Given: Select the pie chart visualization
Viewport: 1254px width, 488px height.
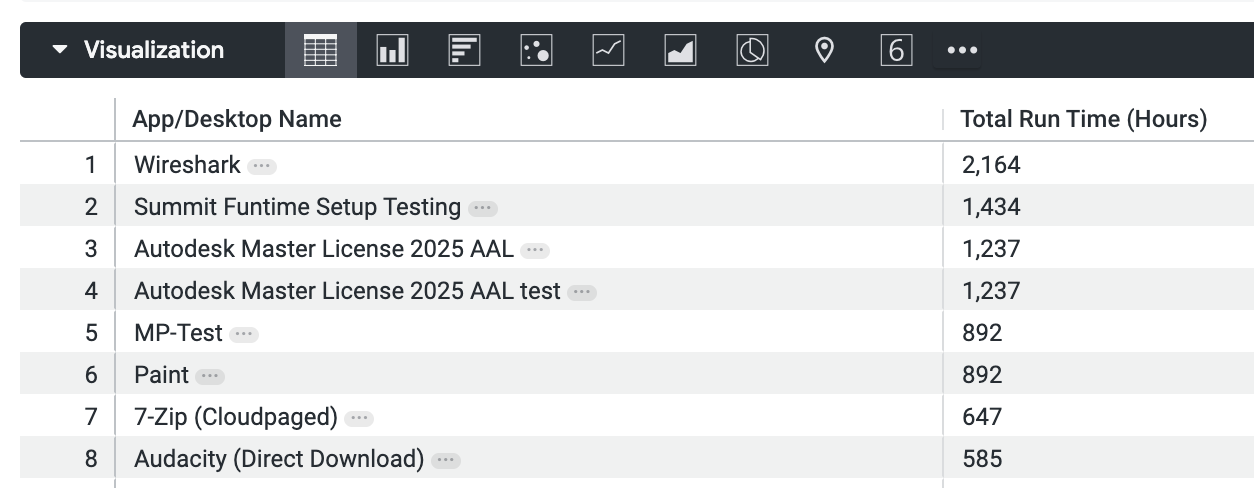Looking at the screenshot, I should click(x=752, y=50).
